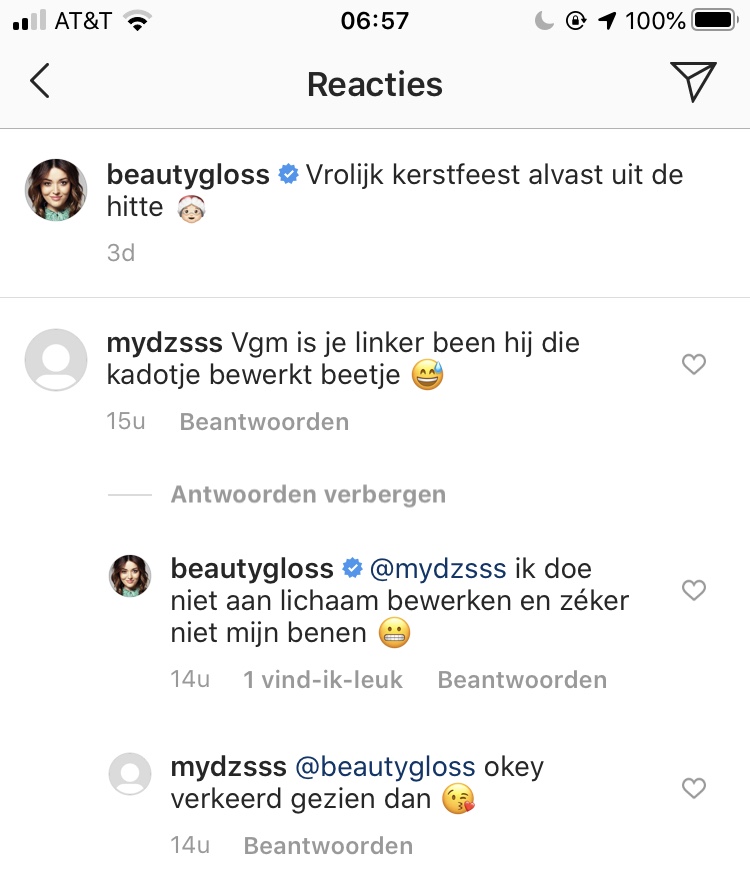Image resolution: width=750 pixels, height=875 pixels.
Task: Open mydzsss username on first comment
Action: [164, 343]
